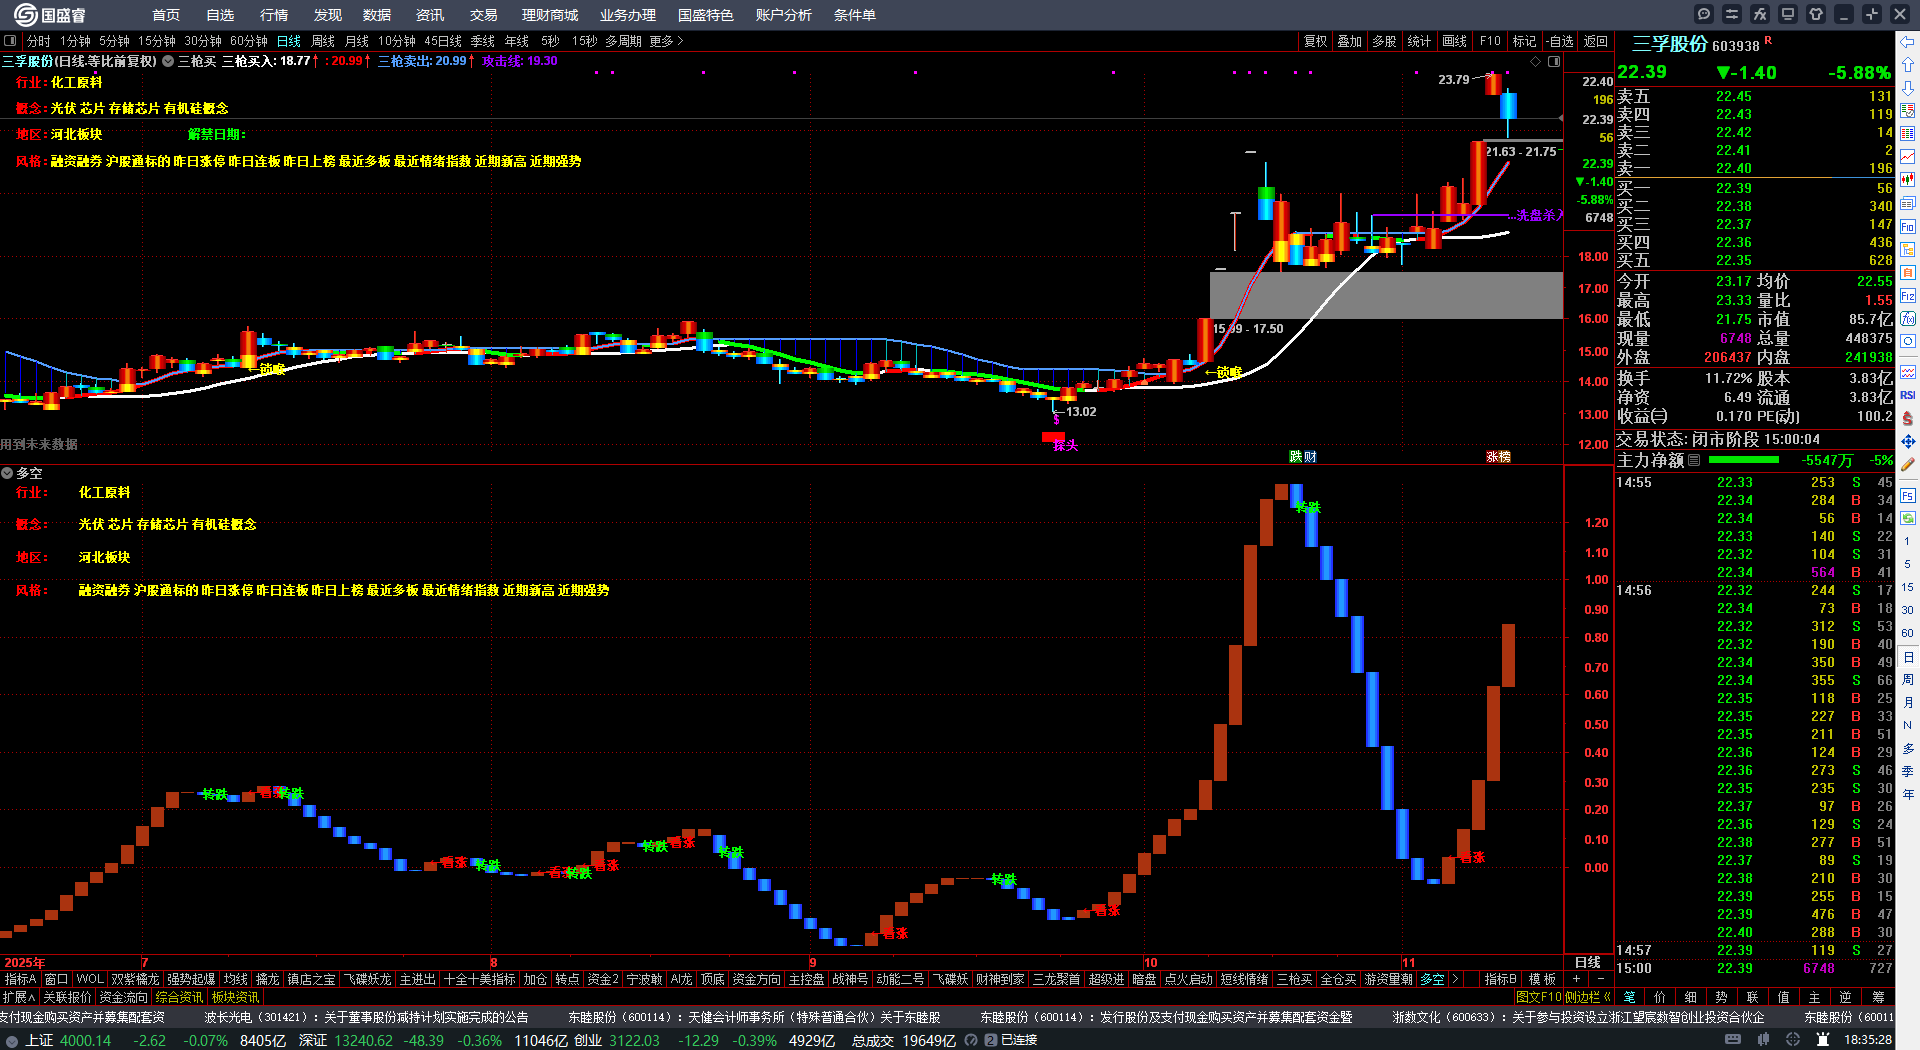Click the F10 button in chart toolbar
Image resolution: width=1920 pixels, height=1050 pixels.
(x=1490, y=41)
